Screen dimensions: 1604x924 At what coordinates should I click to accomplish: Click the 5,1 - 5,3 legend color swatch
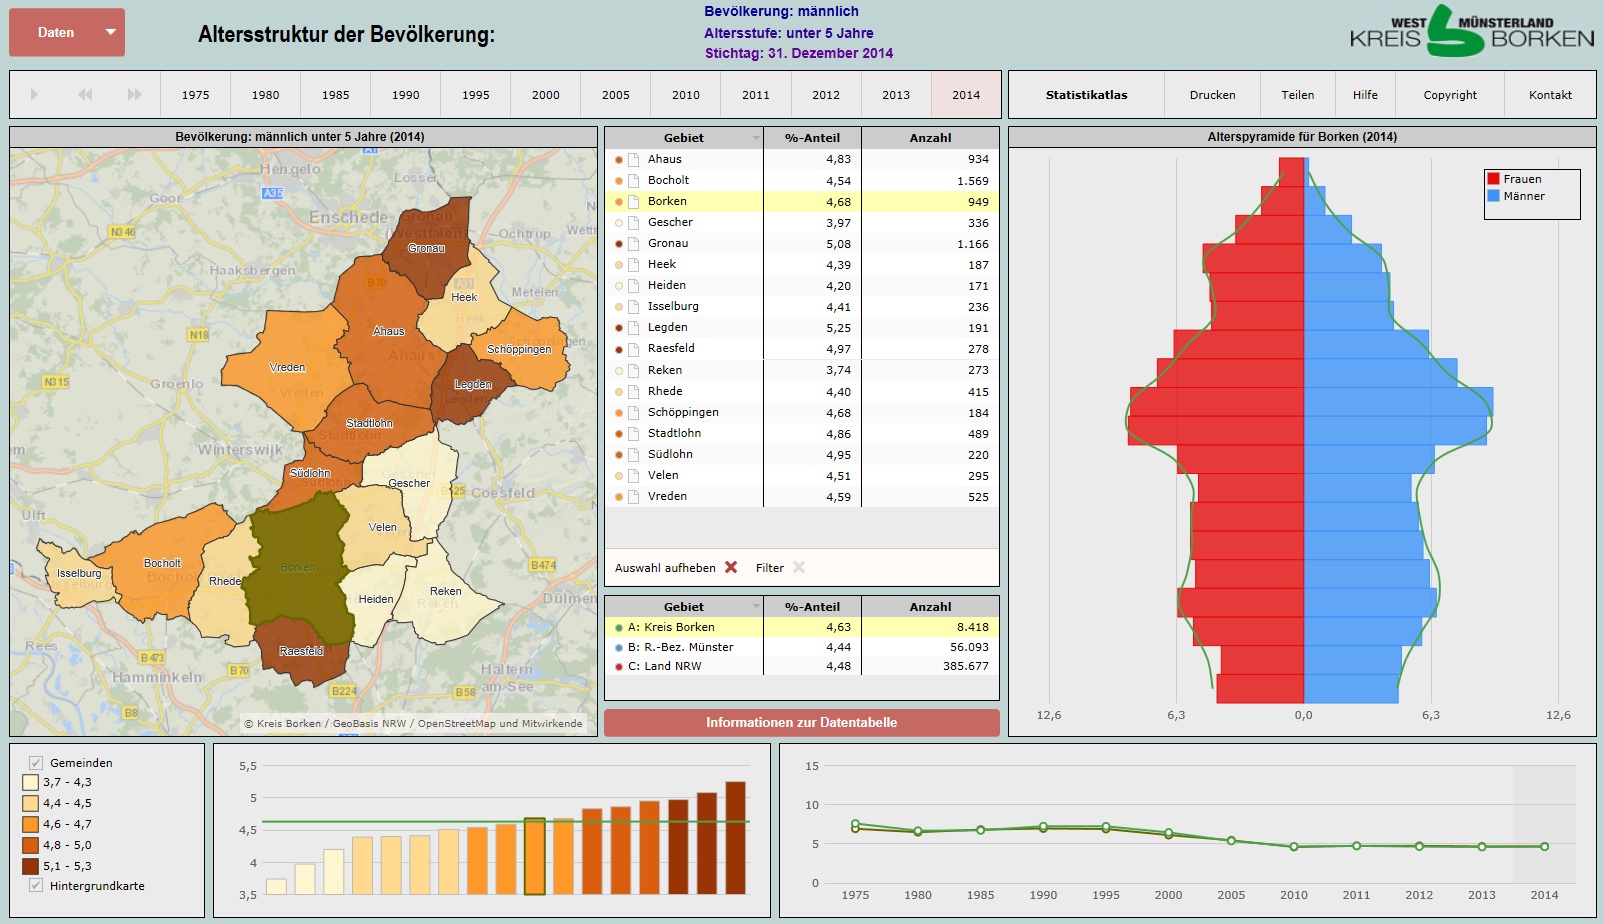(31, 866)
